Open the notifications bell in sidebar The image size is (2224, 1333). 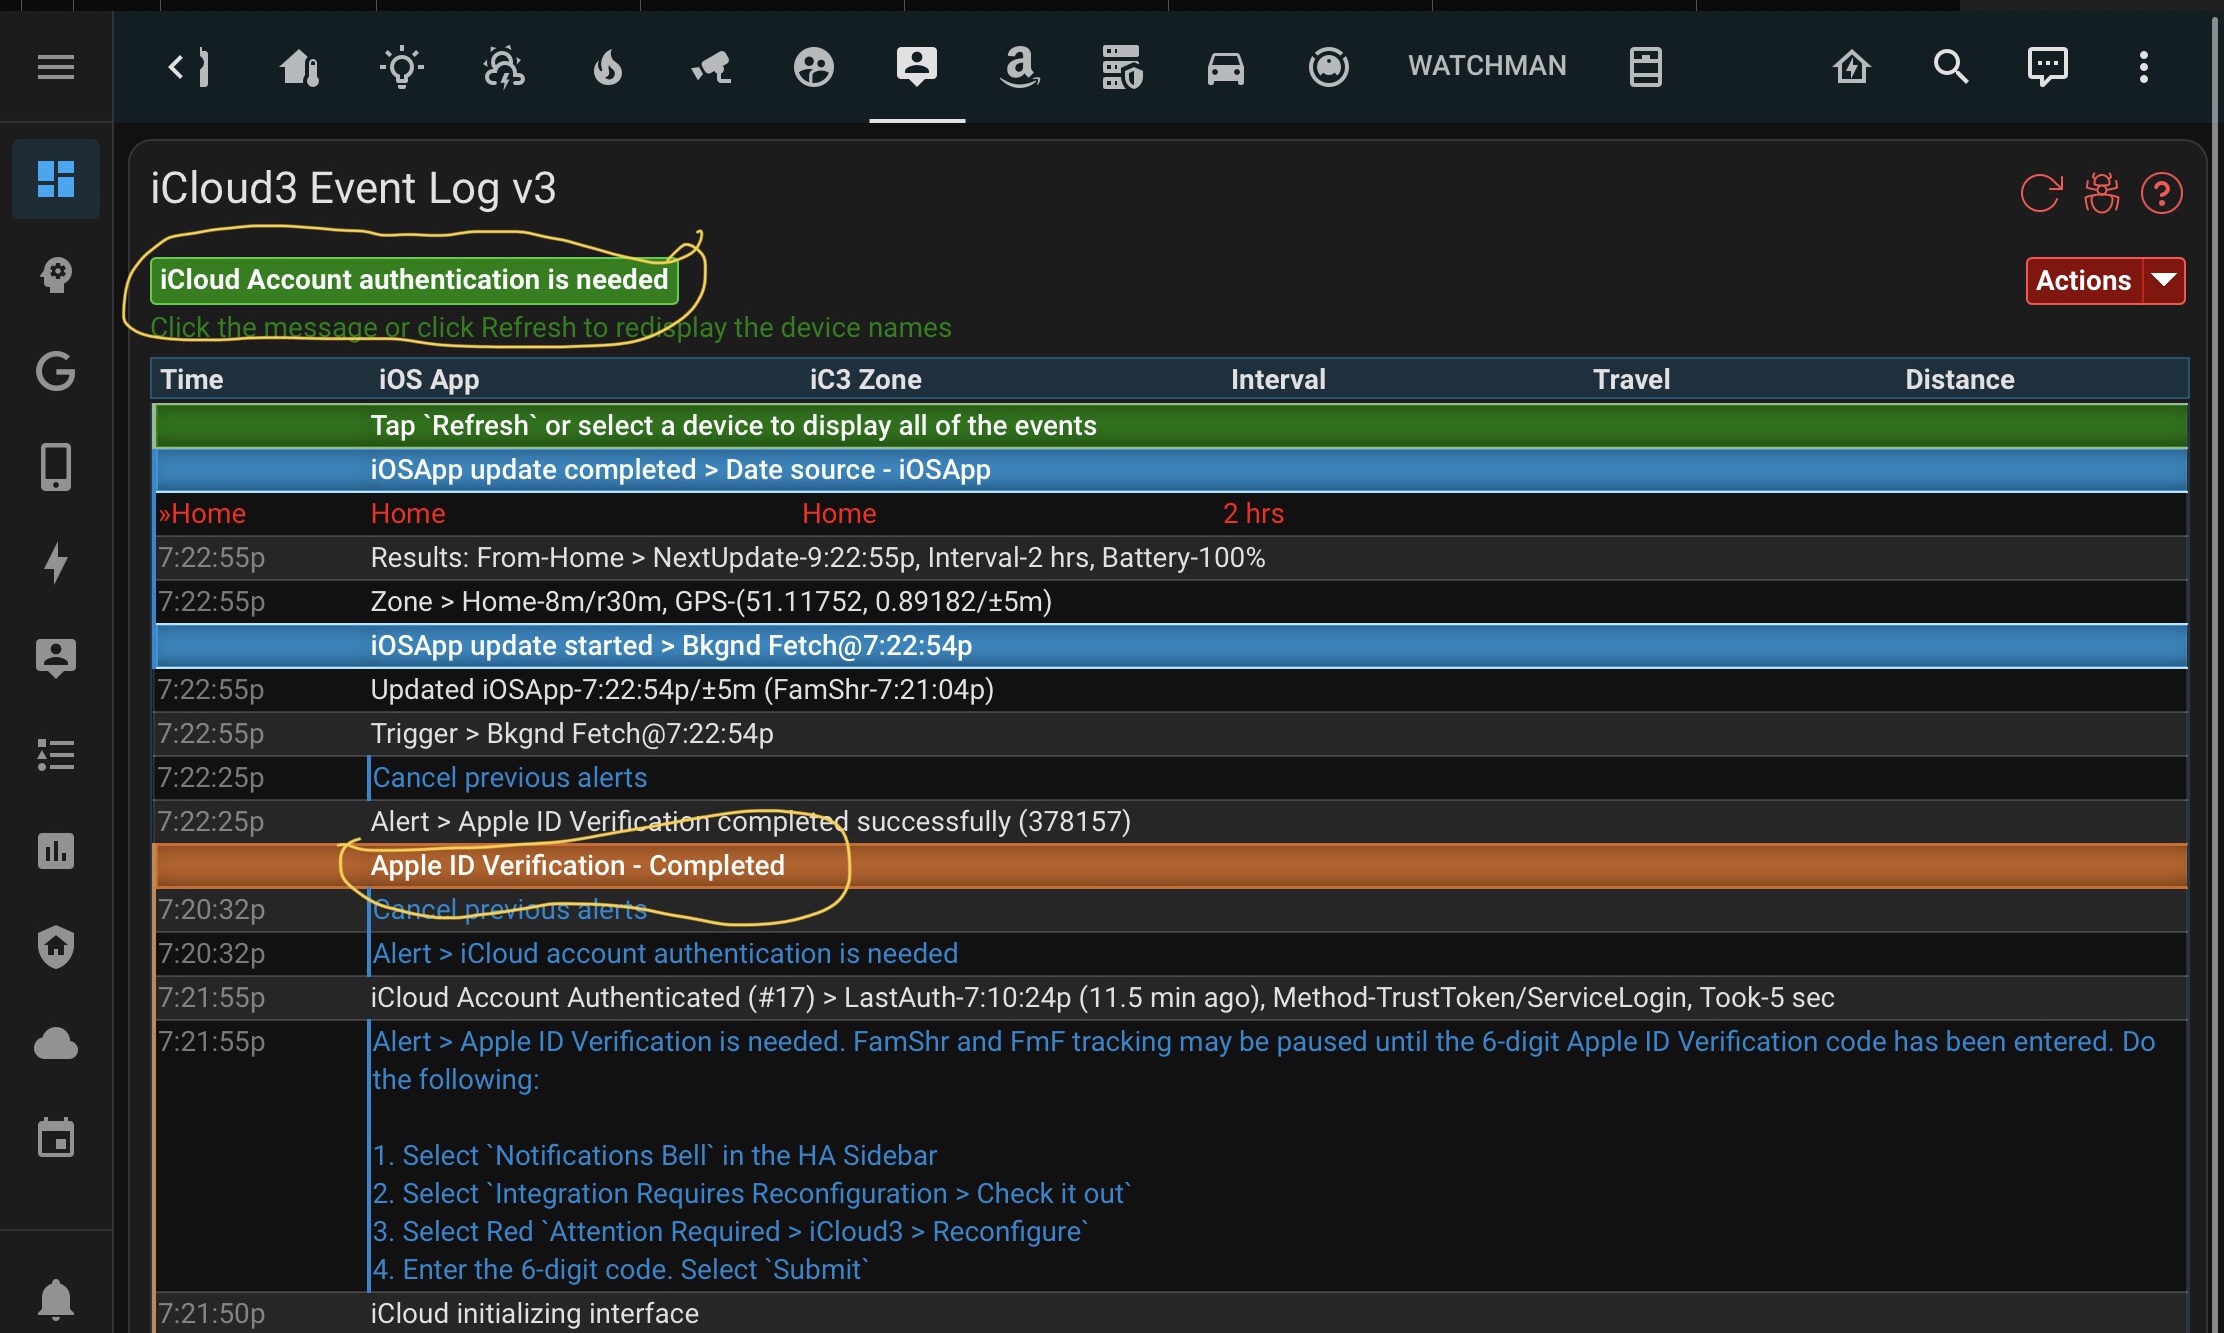click(x=56, y=1299)
